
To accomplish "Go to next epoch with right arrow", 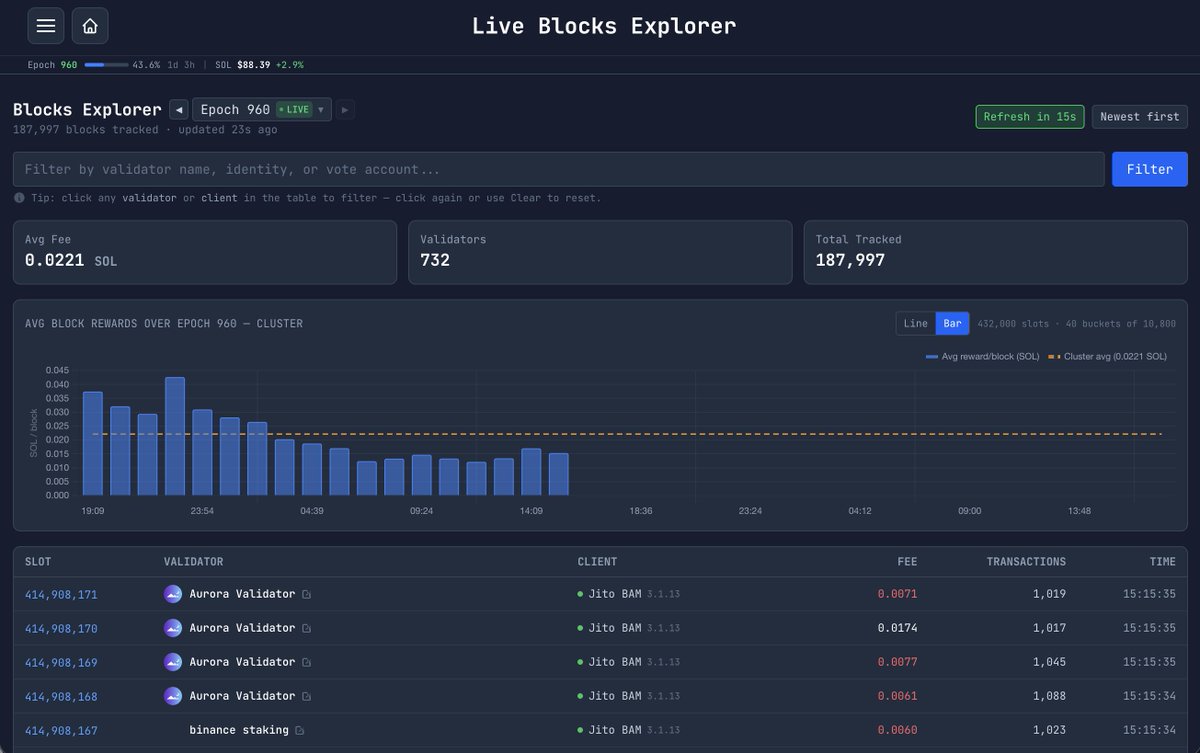I will pos(345,110).
